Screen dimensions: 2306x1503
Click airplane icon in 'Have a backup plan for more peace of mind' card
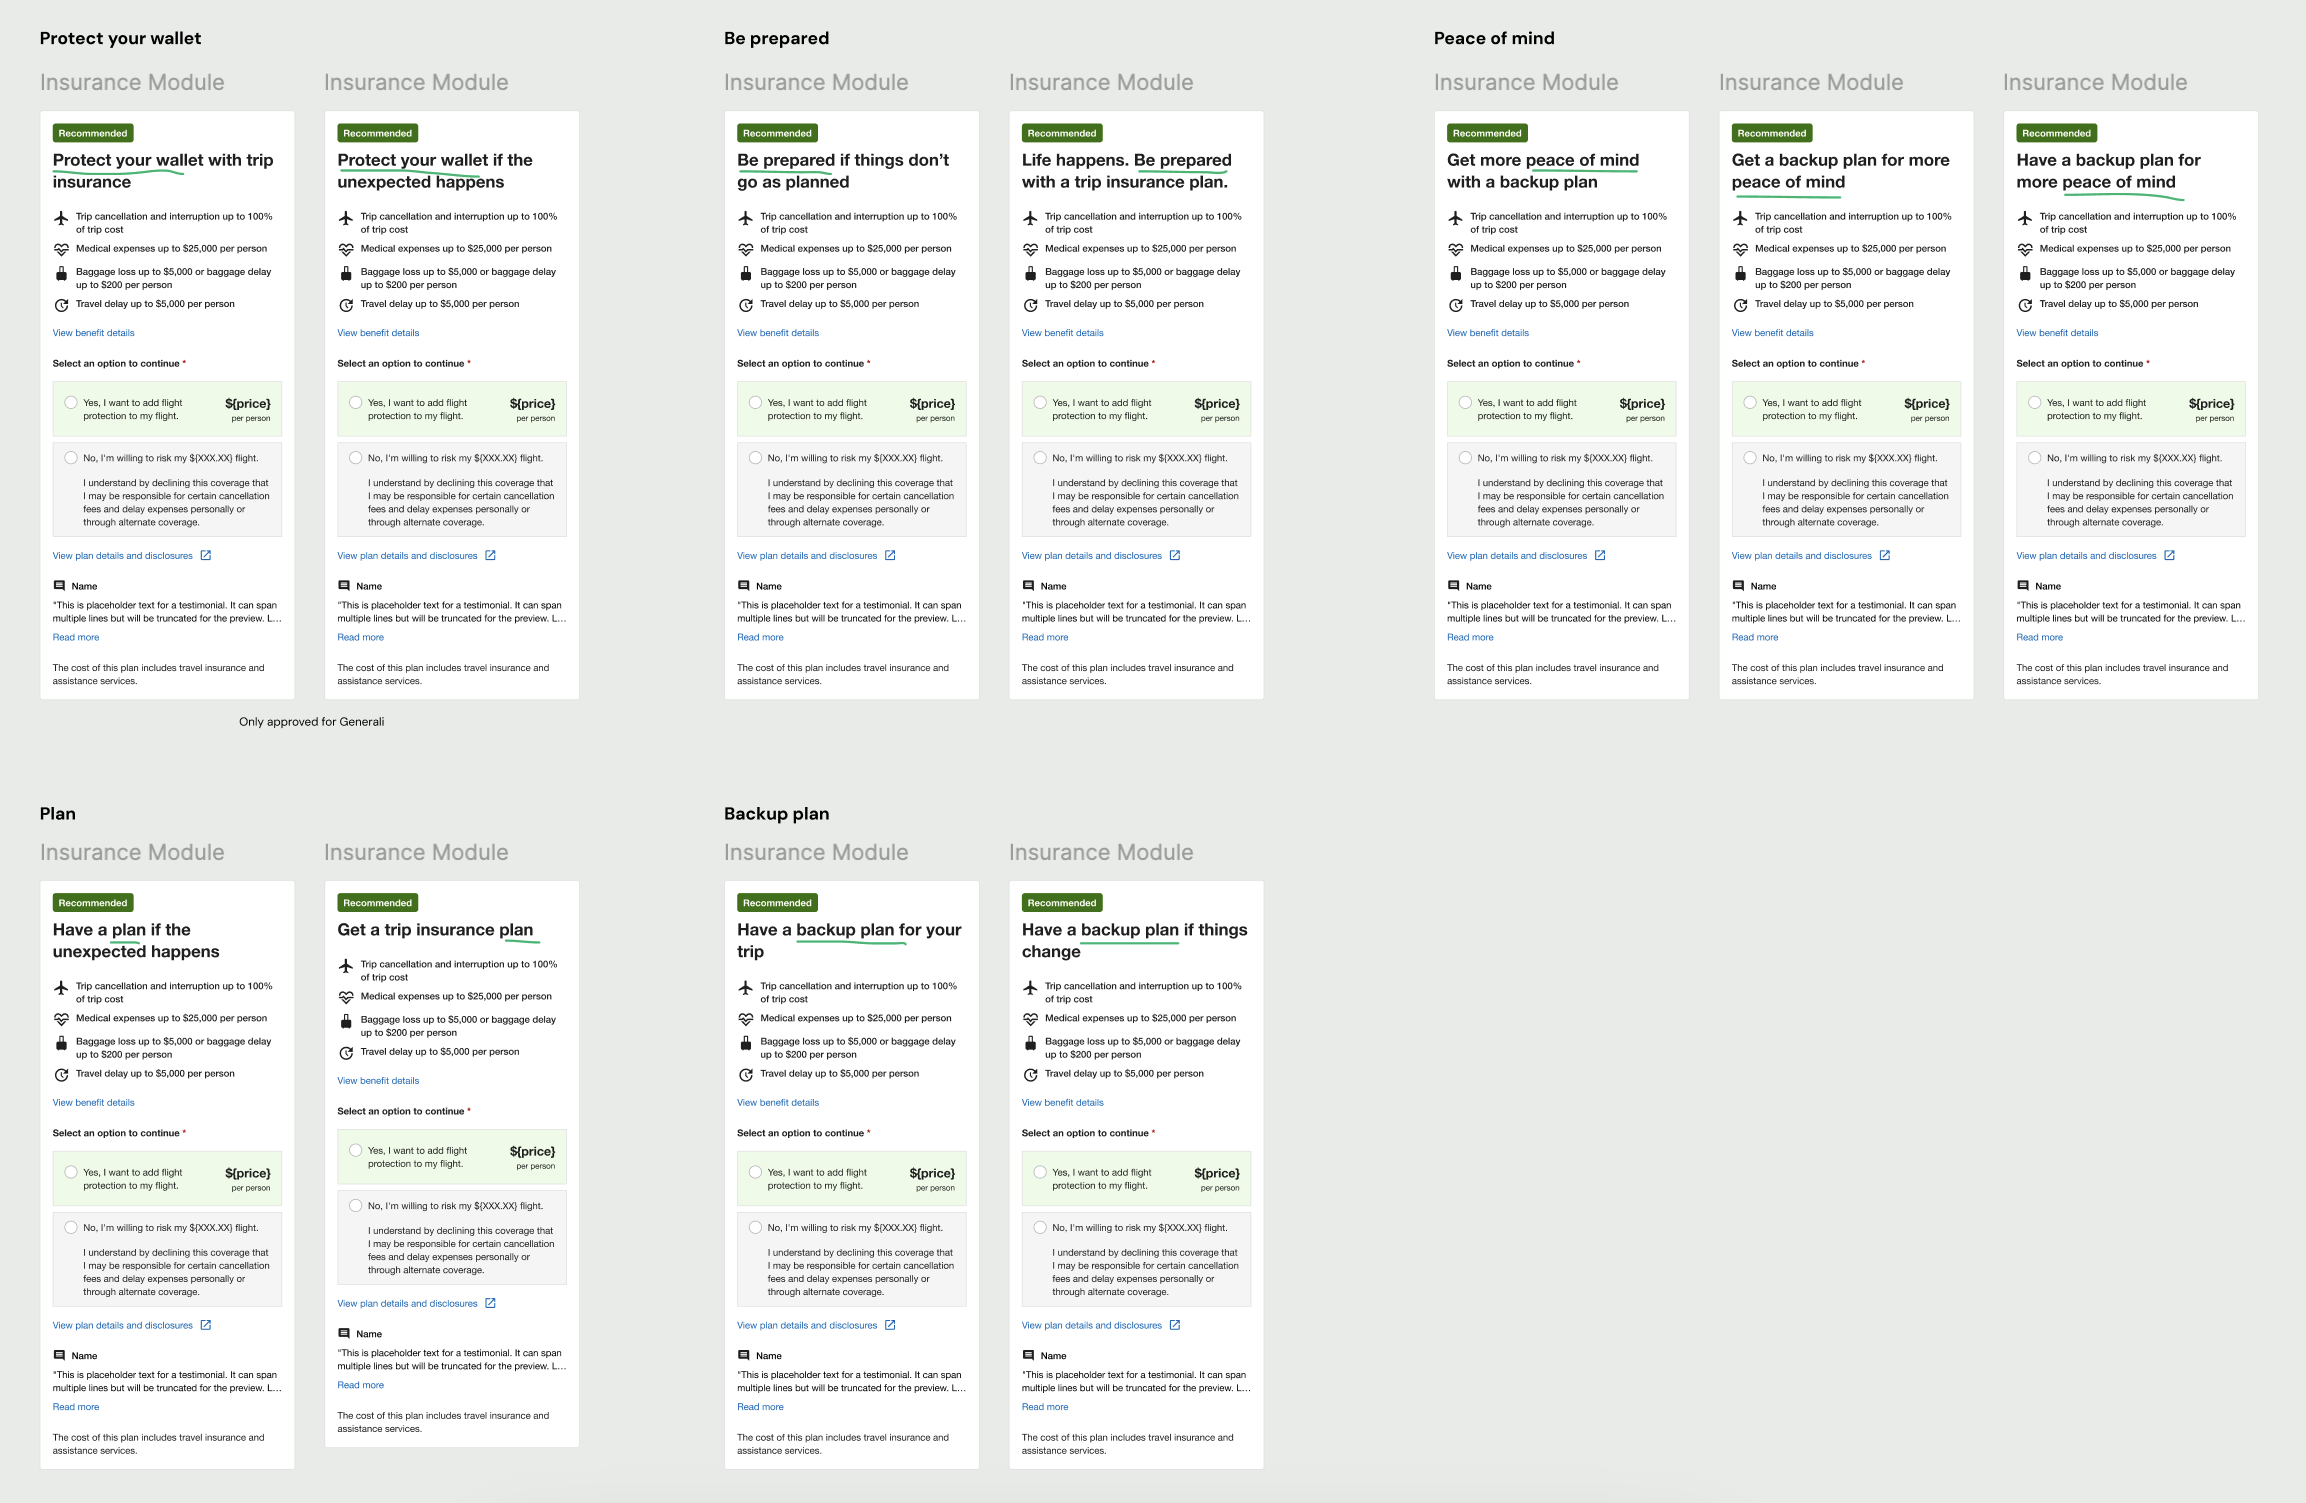(2025, 217)
